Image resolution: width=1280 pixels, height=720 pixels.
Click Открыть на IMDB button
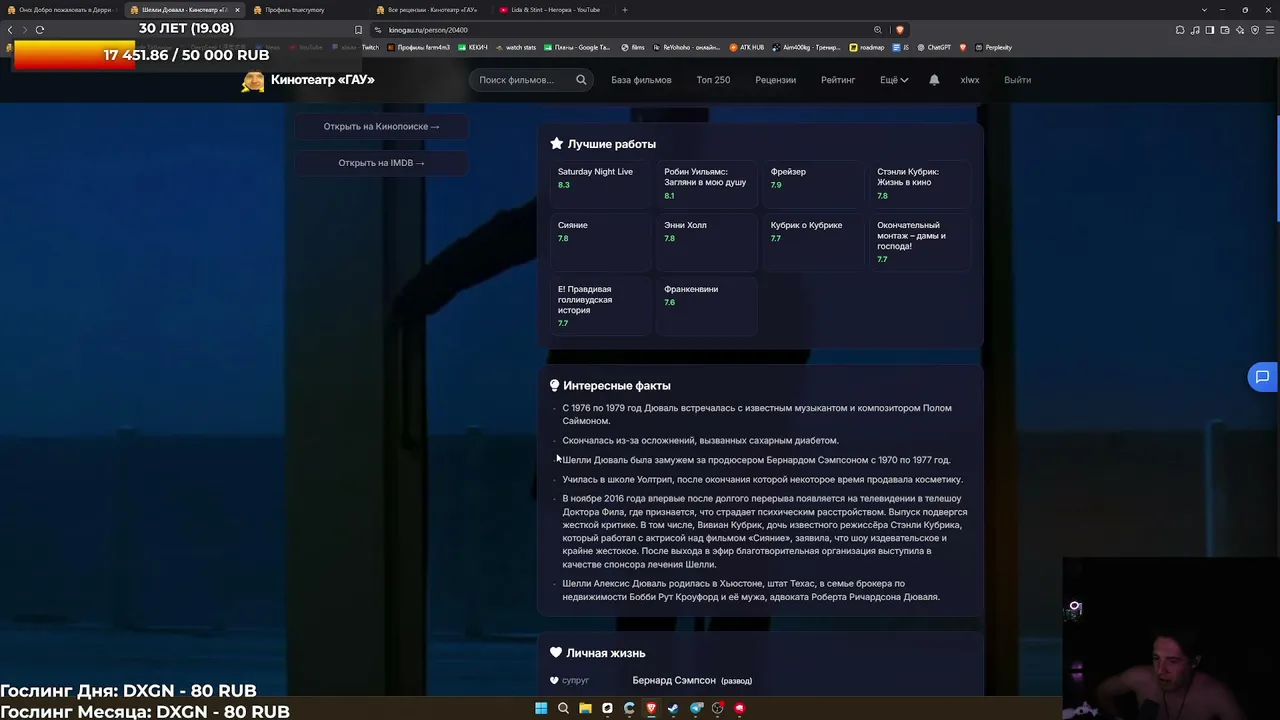pyautogui.click(x=381, y=163)
